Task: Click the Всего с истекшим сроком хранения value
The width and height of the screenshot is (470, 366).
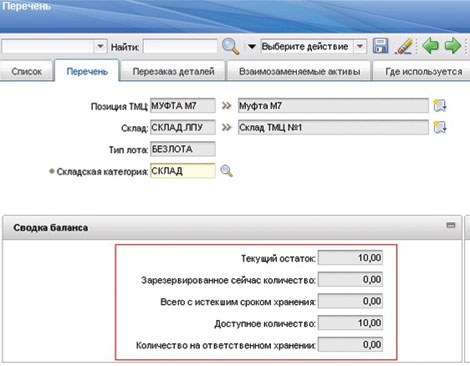Action: [350, 301]
